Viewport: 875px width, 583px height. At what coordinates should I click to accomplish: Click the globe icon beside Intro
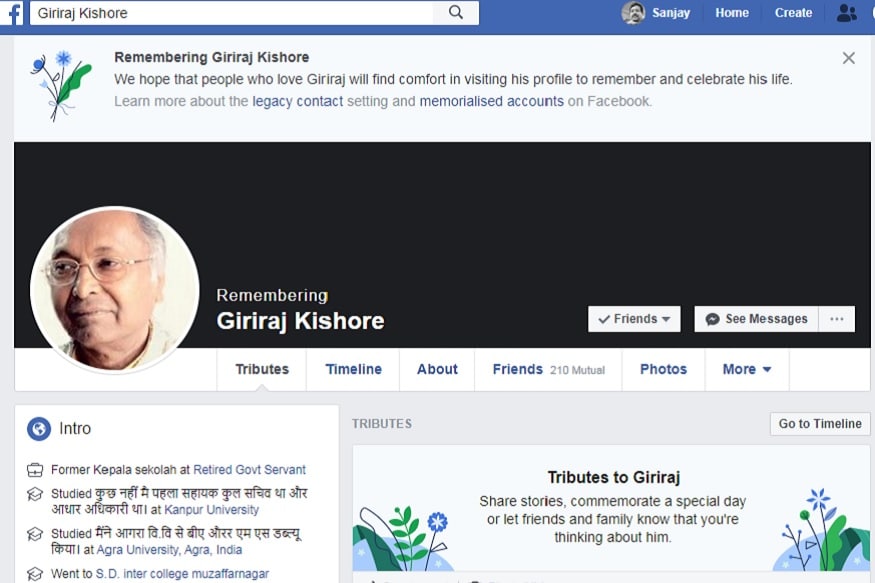[39, 428]
